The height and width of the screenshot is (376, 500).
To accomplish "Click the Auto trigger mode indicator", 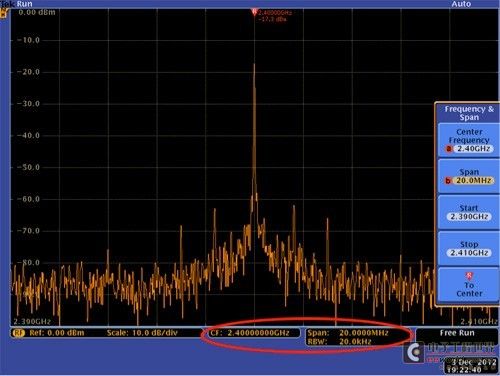I will tap(461, 4).
